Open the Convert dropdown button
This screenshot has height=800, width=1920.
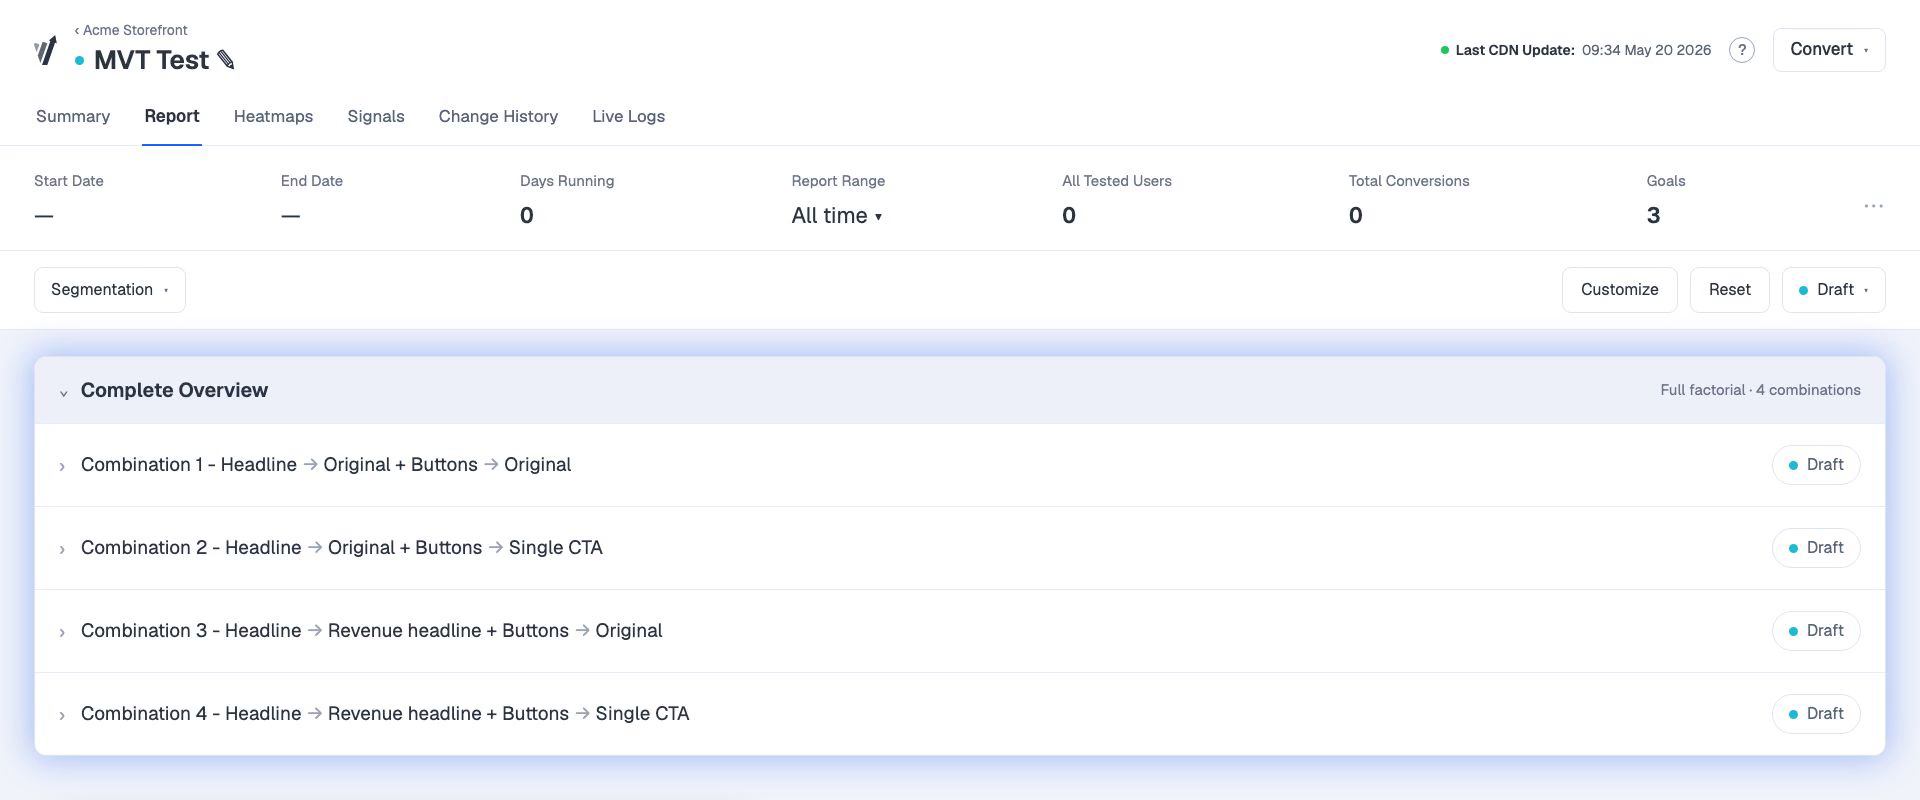(1829, 50)
